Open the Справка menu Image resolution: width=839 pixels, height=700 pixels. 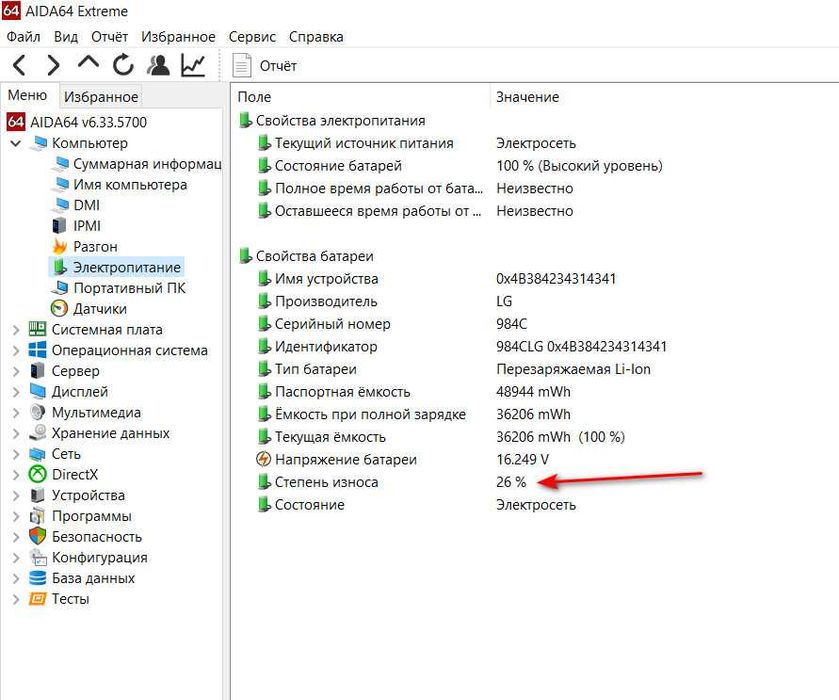click(x=316, y=36)
